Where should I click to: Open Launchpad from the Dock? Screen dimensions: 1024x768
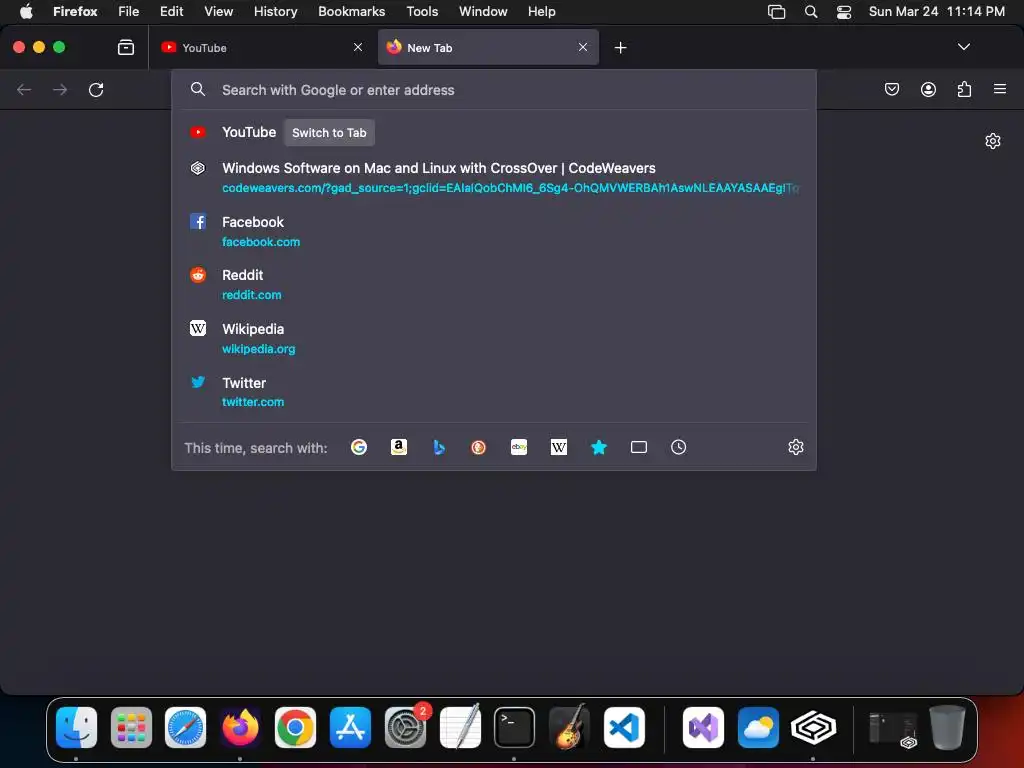(131, 727)
